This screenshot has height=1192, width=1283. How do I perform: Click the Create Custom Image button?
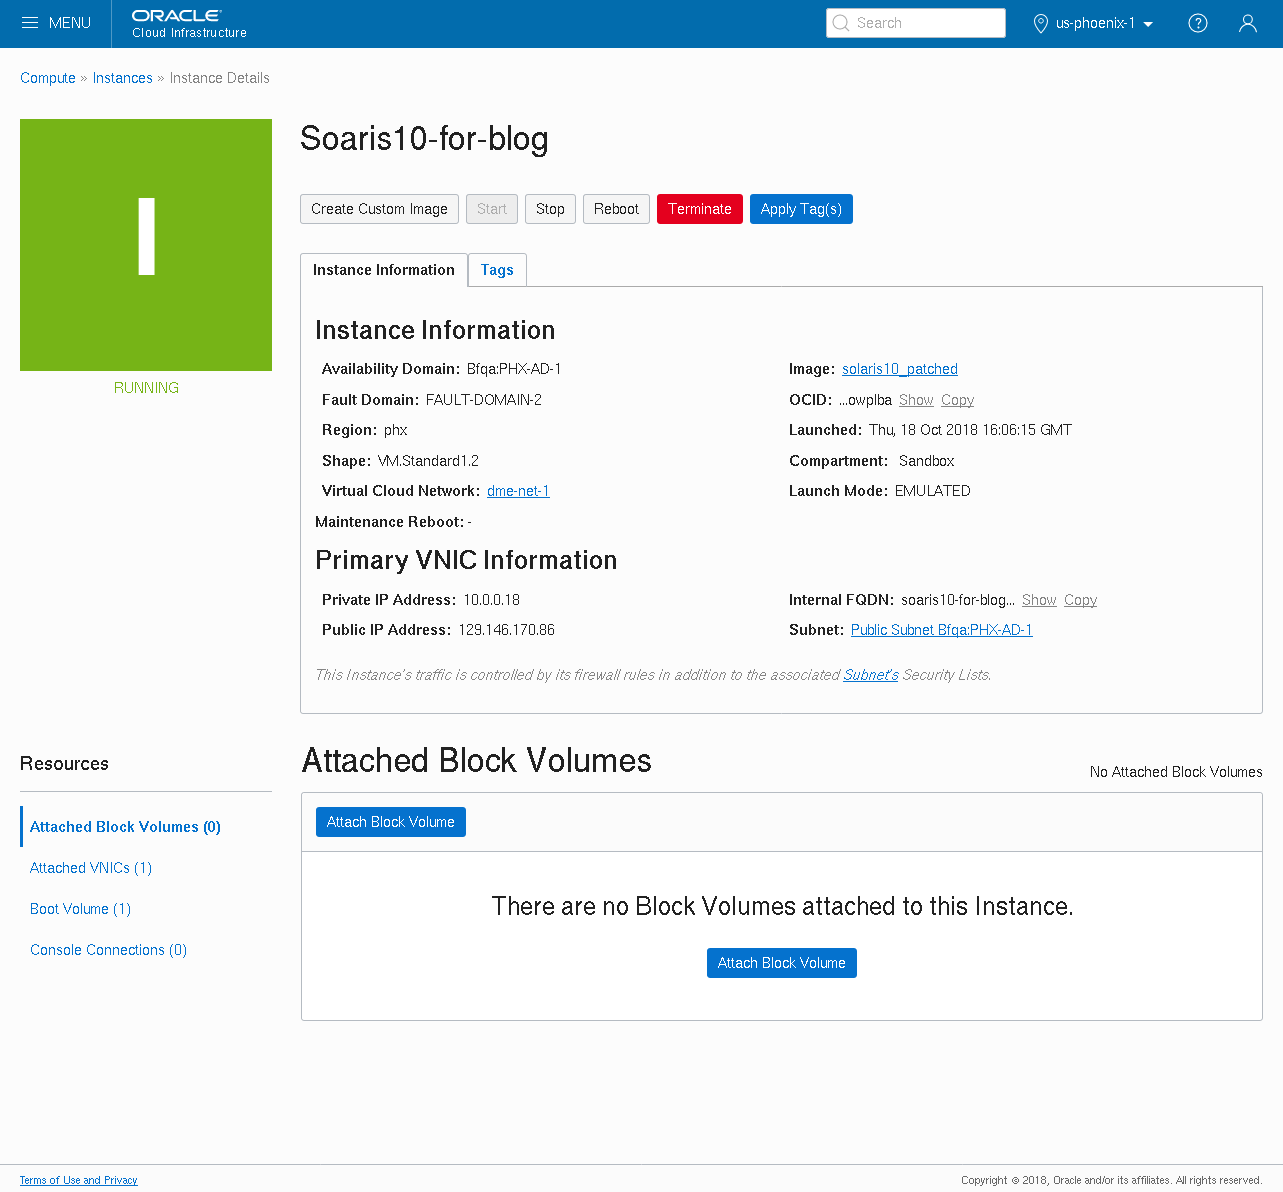click(x=379, y=209)
